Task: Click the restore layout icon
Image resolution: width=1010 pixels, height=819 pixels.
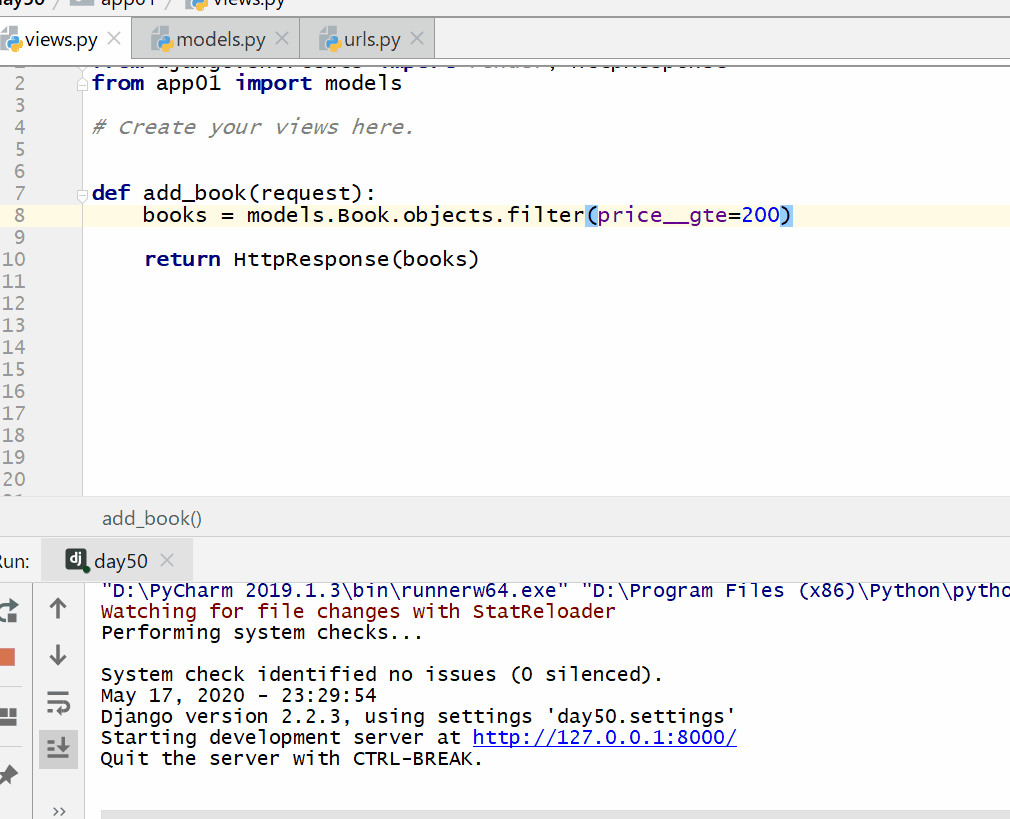Action: point(9,716)
